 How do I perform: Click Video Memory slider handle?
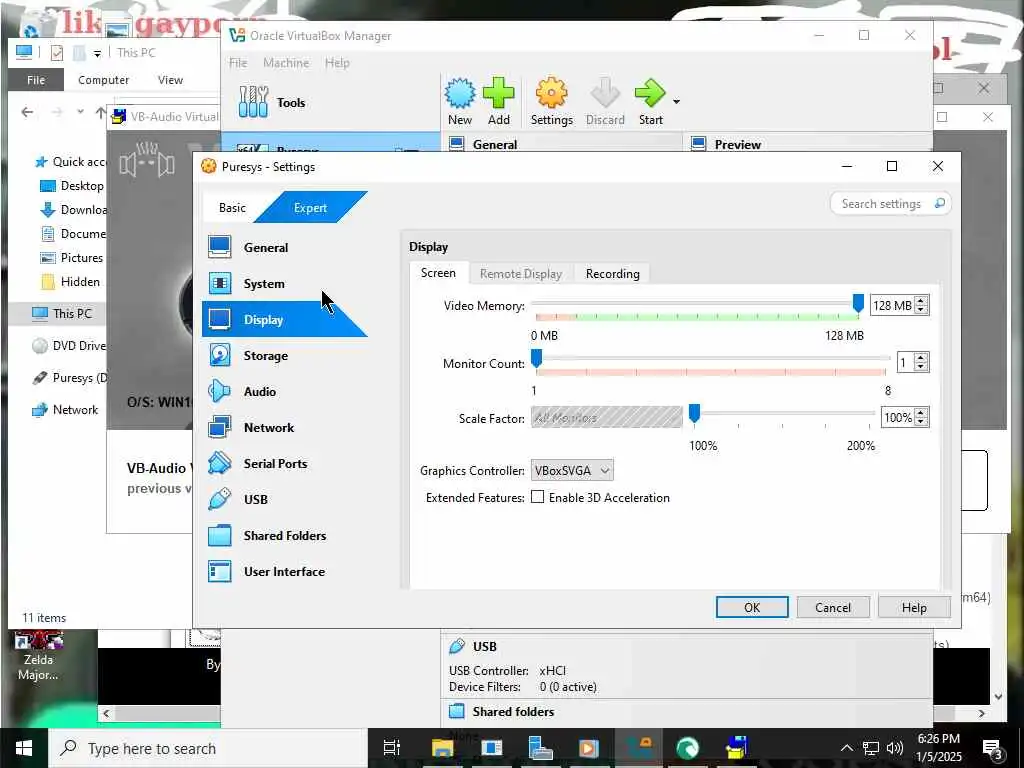pyautogui.click(x=858, y=303)
